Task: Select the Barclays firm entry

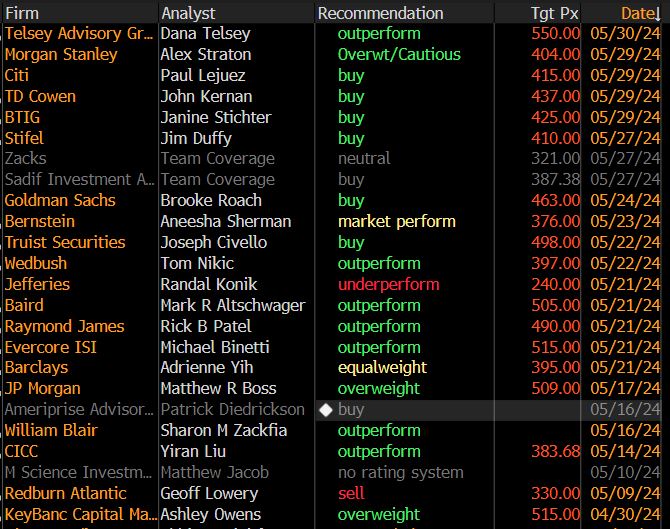Action: (37, 367)
